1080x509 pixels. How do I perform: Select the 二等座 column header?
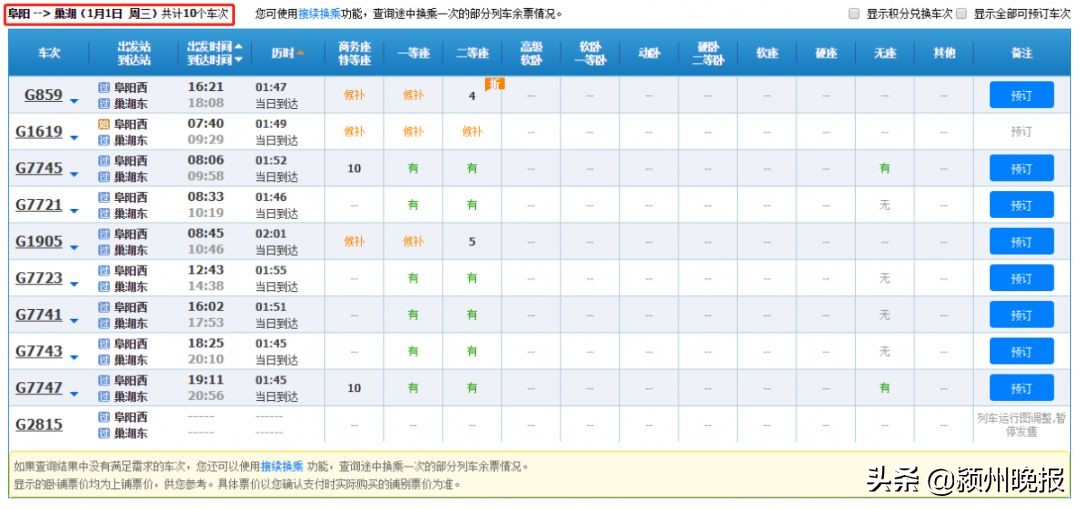pyautogui.click(x=472, y=53)
